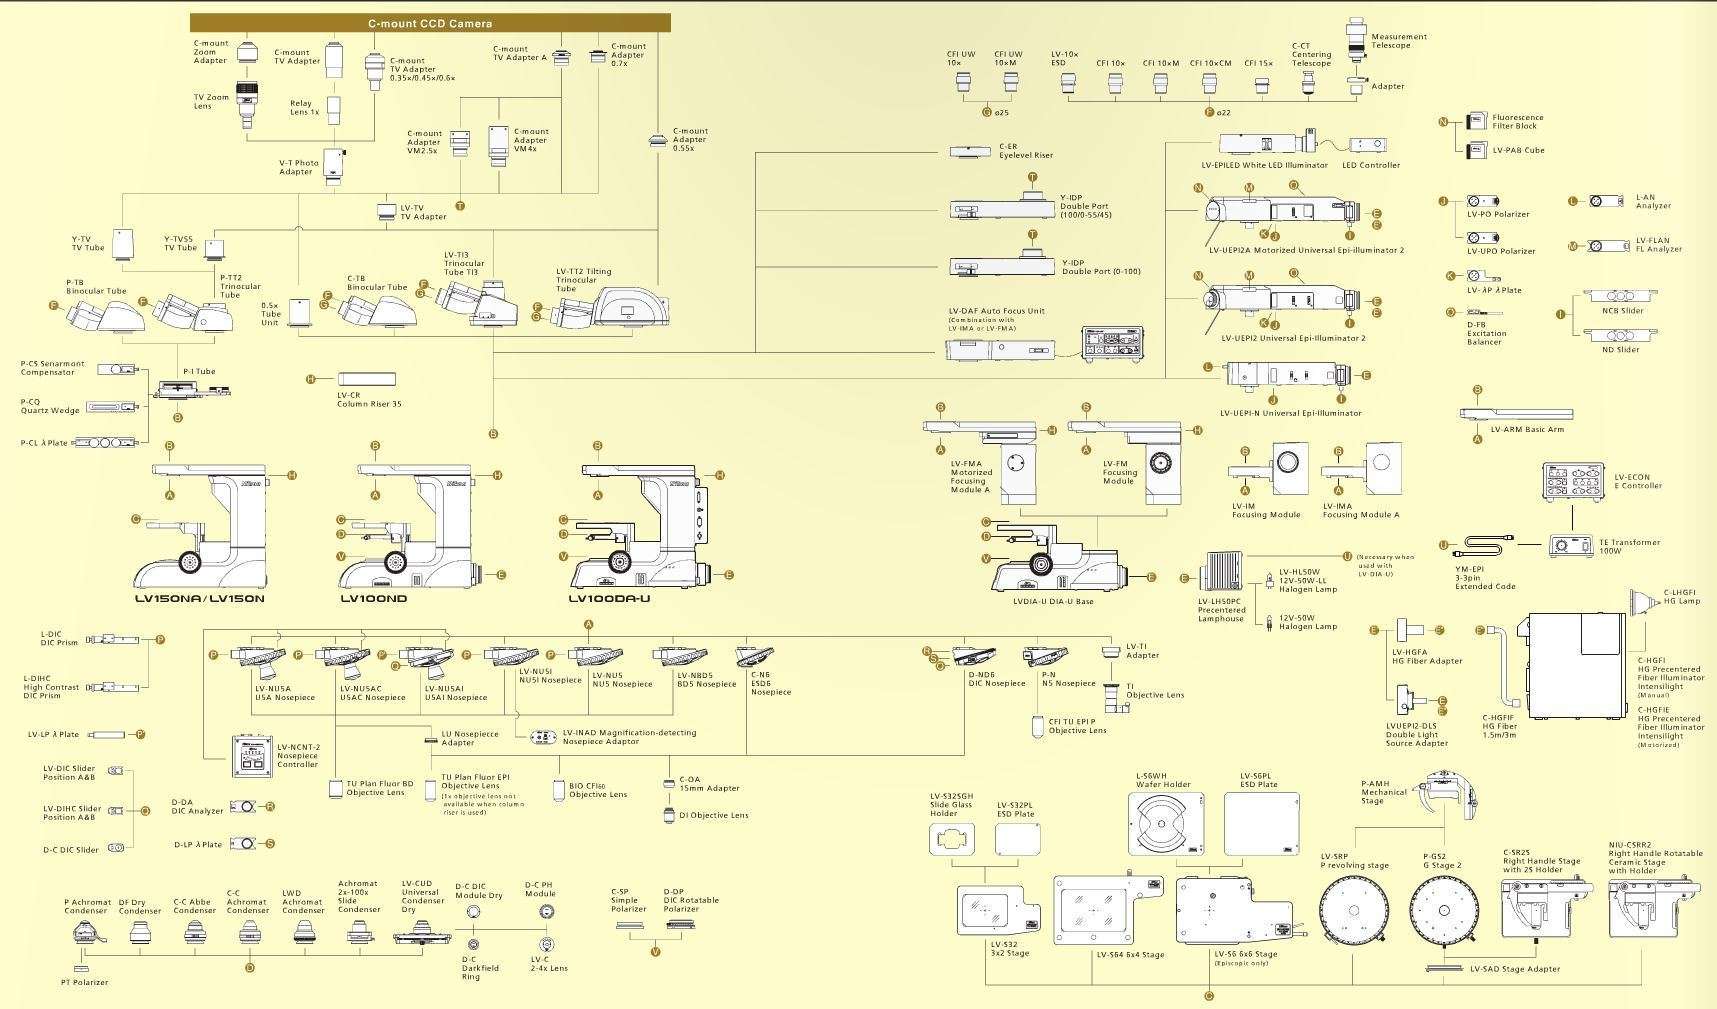The image size is (1717, 1009).
Task: Select the LV-NCNT-2 Nosepiece Controller icon
Action: (x=250, y=756)
